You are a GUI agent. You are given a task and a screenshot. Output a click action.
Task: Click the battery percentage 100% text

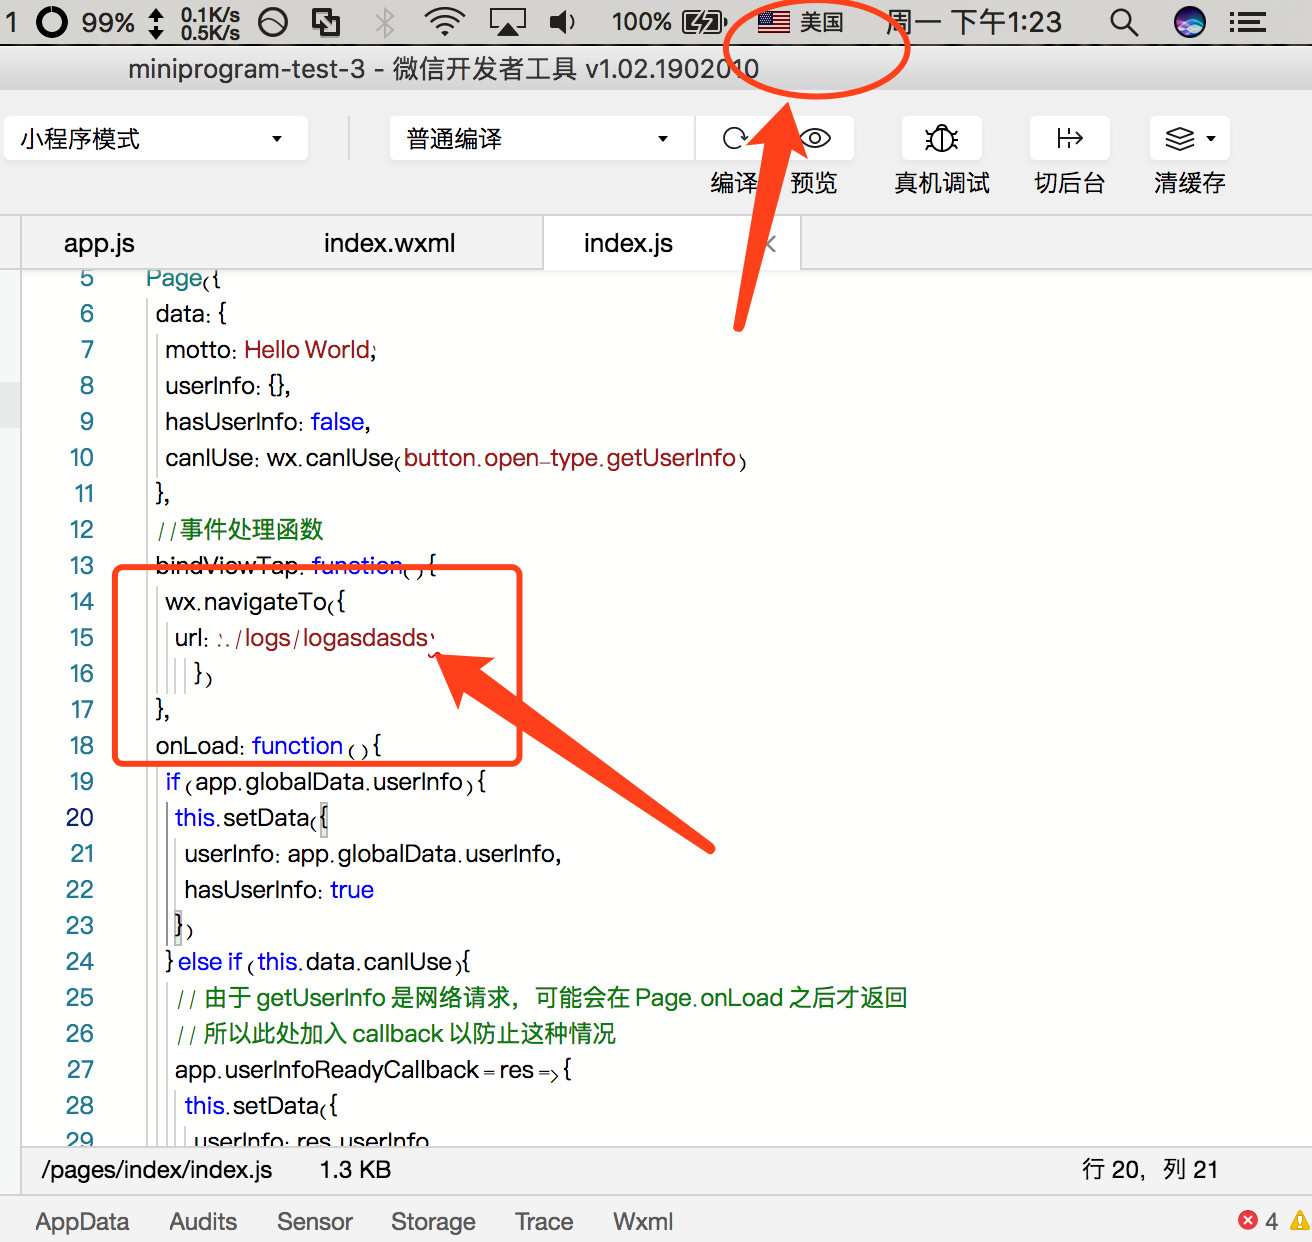pyautogui.click(x=641, y=22)
